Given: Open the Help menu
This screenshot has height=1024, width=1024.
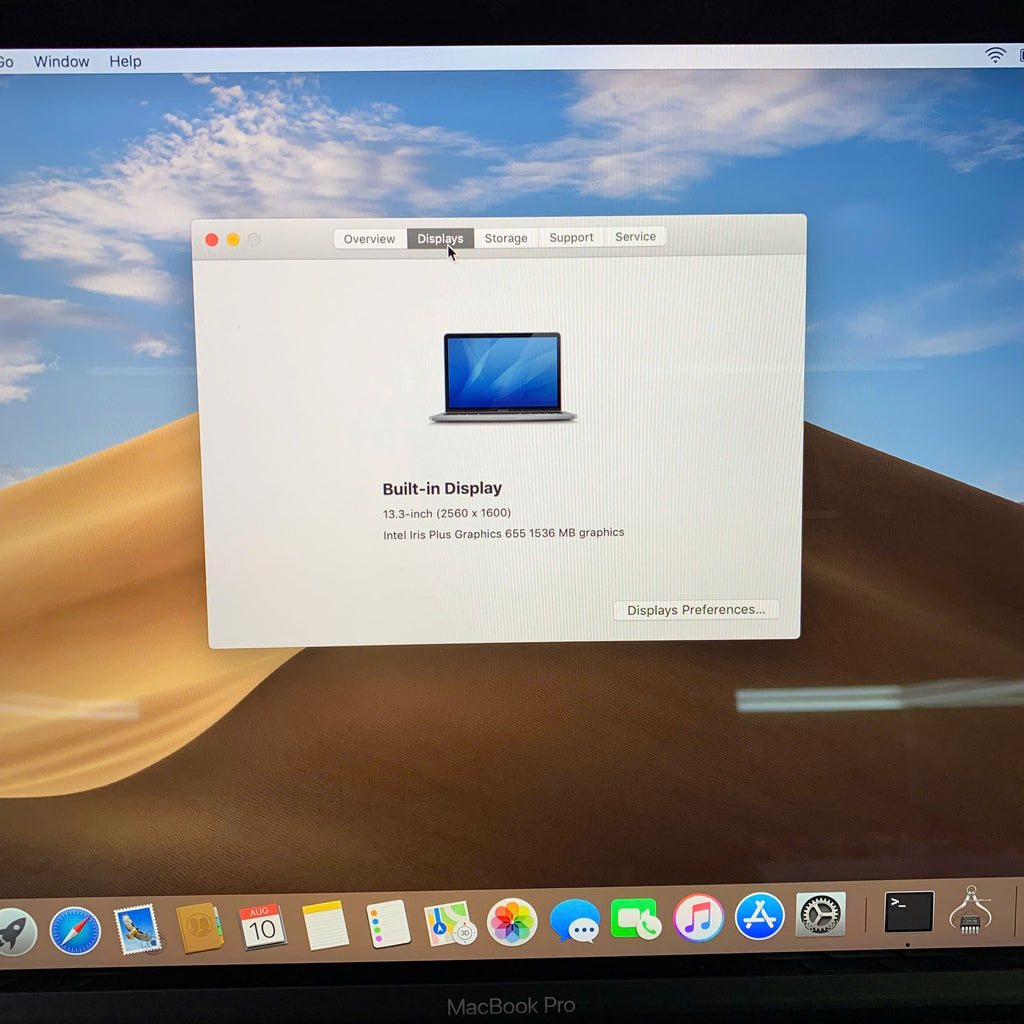Looking at the screenshot, I should (x=125, y=61).
